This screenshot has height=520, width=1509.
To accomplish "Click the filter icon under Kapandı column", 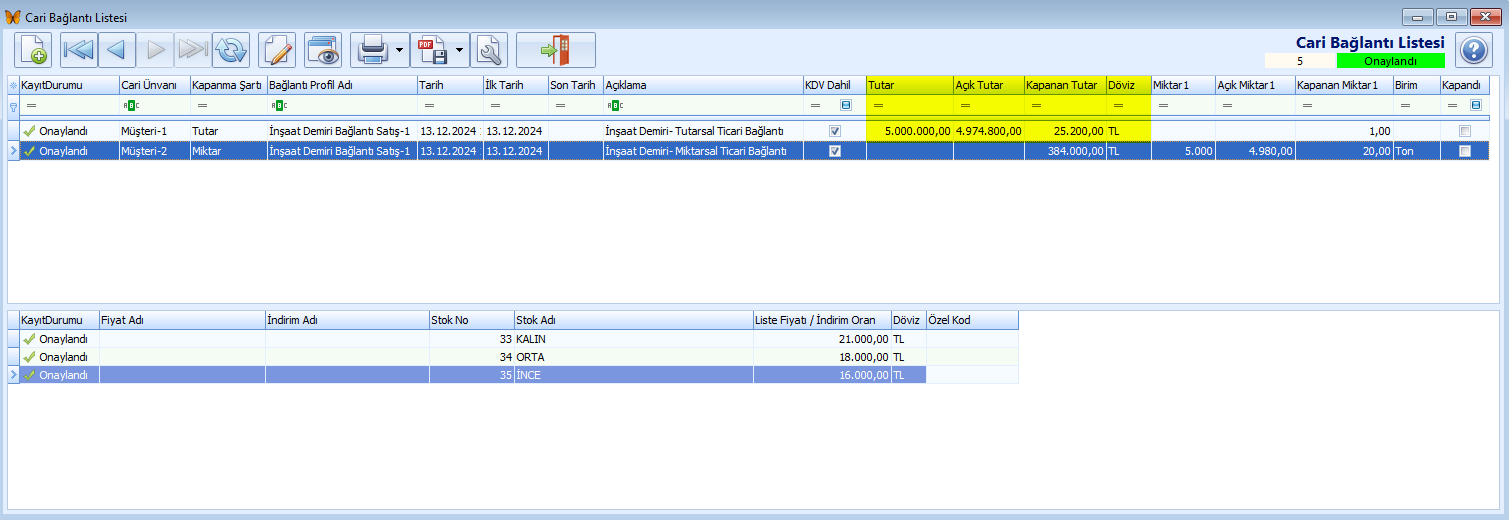I will coord(1475,105).
